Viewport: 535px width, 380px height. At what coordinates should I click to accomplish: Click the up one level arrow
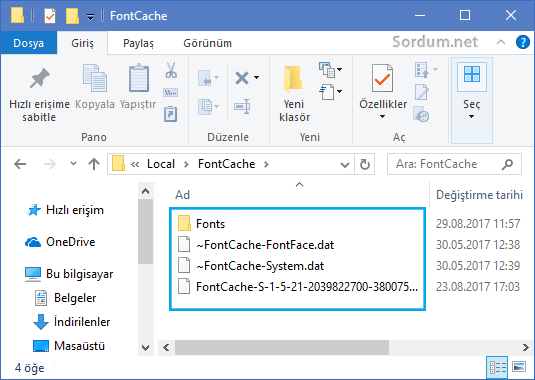click(94, 164)
